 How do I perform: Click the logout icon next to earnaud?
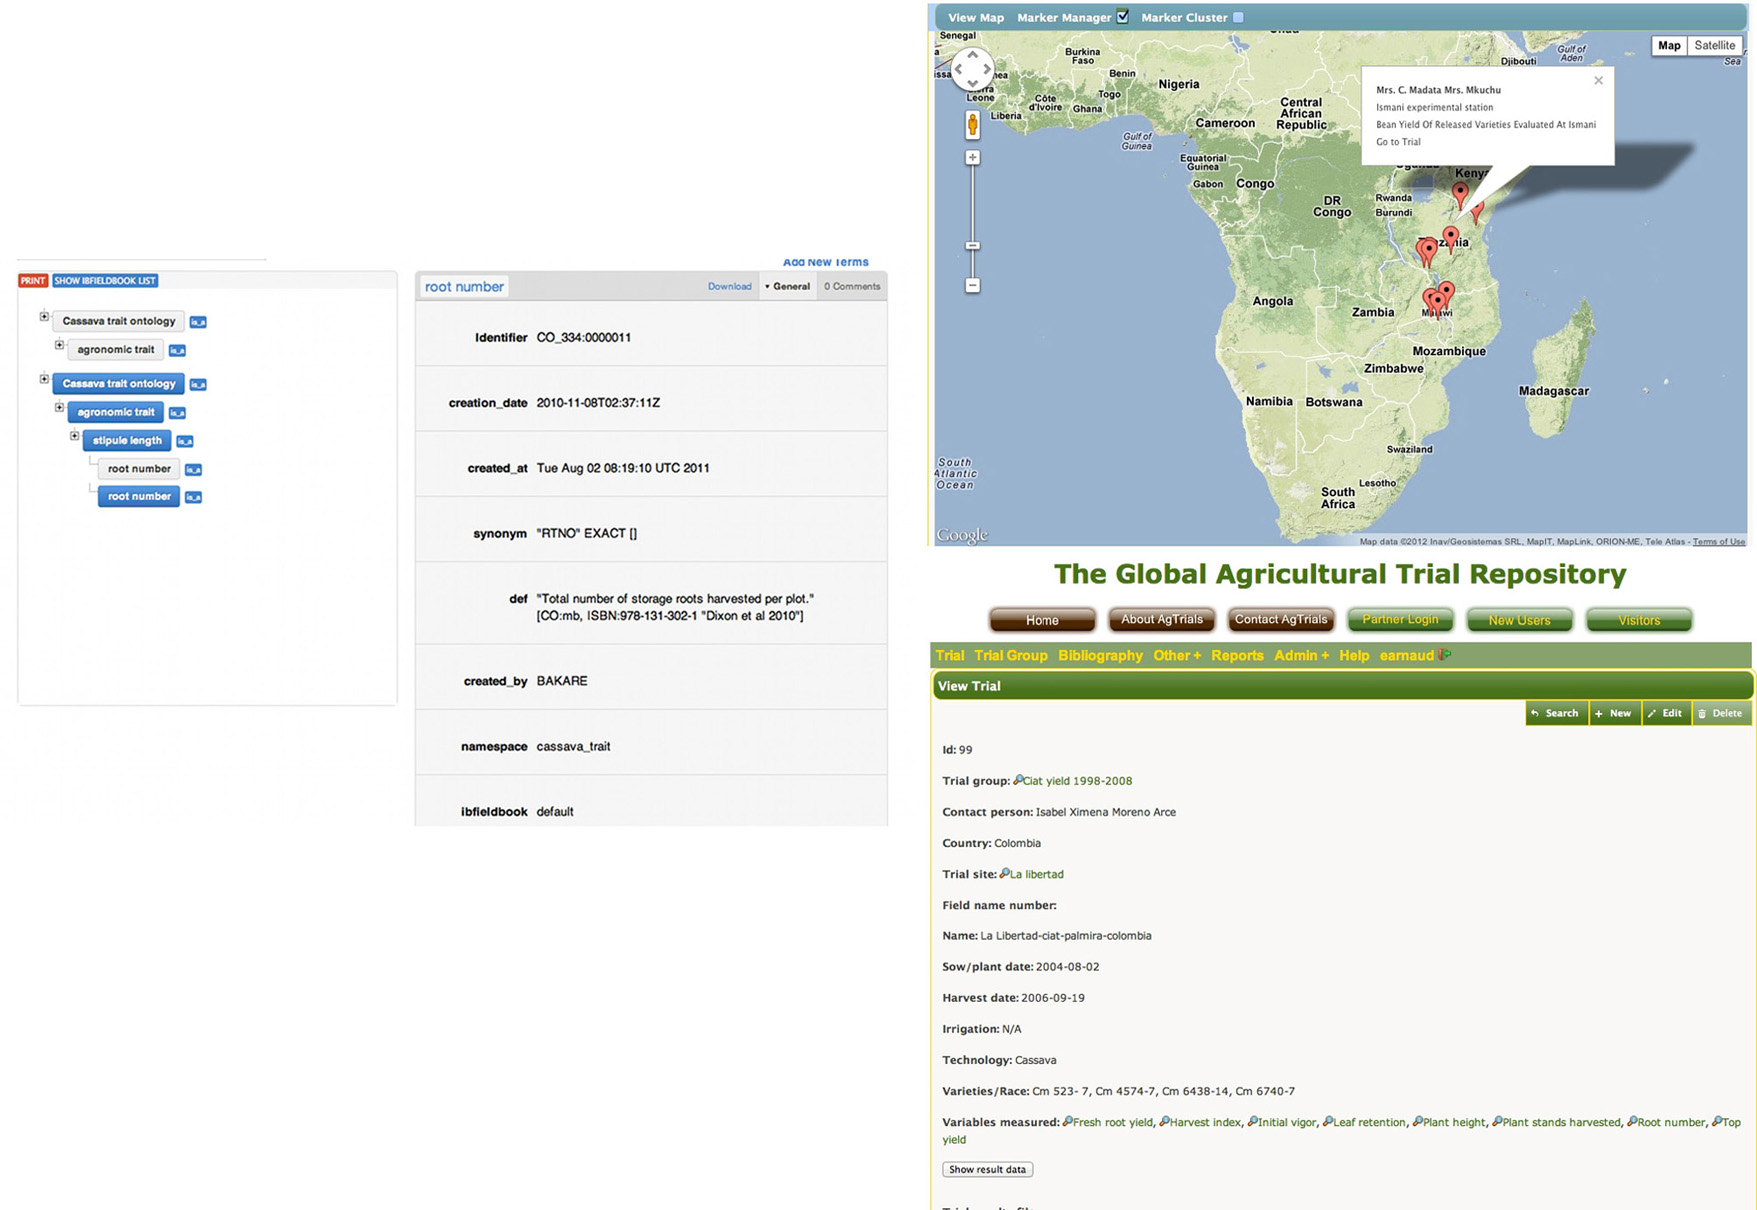click(1445, 655)
